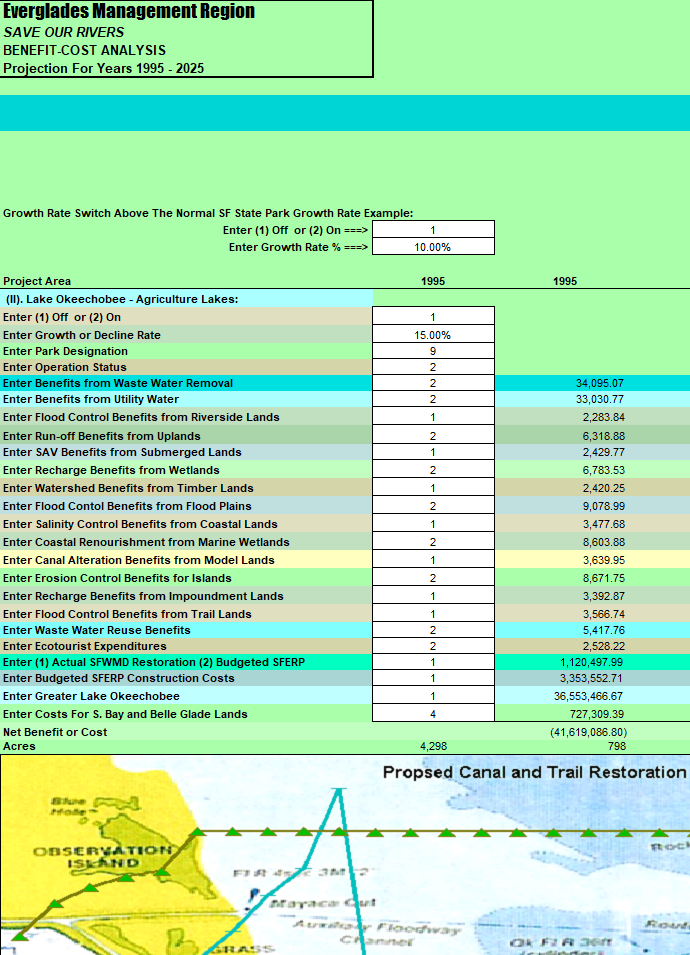Click the leftmost green triangle marker on the map

(20, 936)
